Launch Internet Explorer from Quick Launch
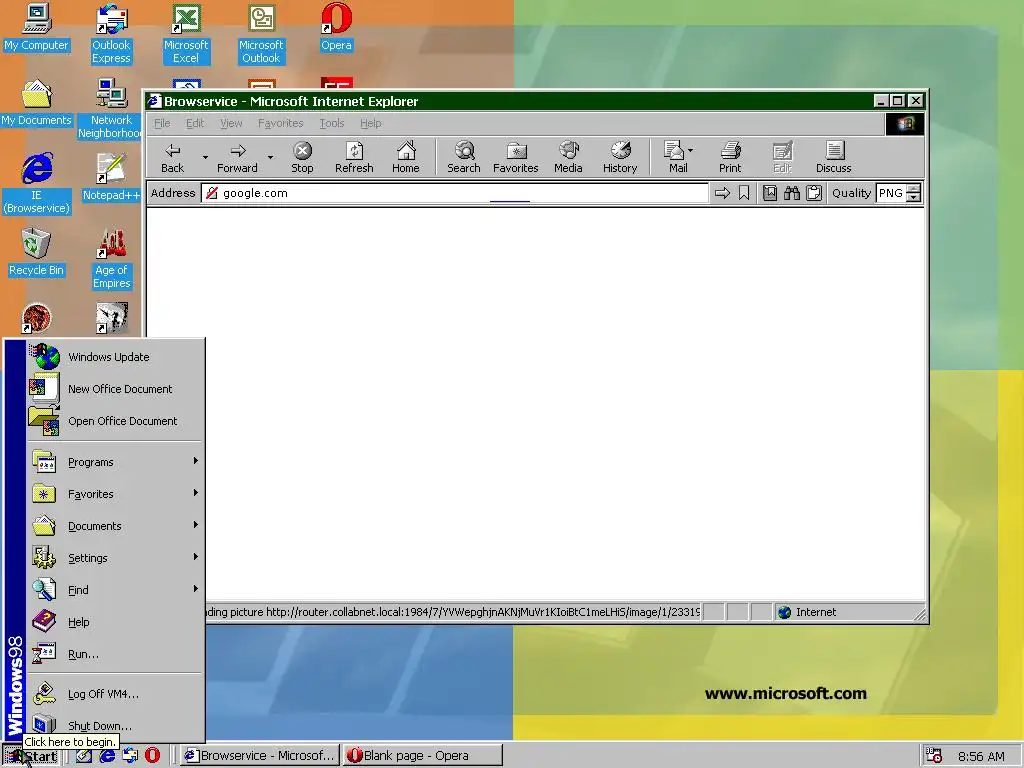Viewport: 1024px width, 768px height. tap(107, 756)
